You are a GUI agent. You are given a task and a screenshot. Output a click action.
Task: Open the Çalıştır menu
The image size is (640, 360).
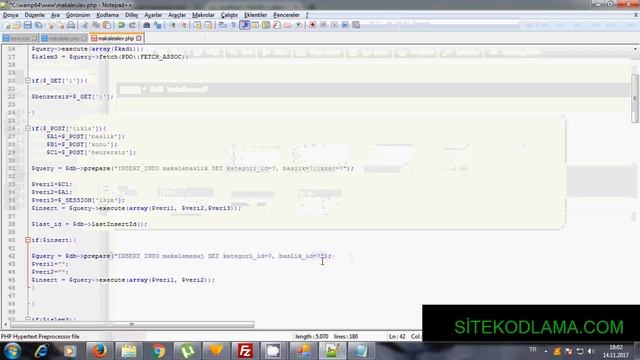click(x=229, y=15)
